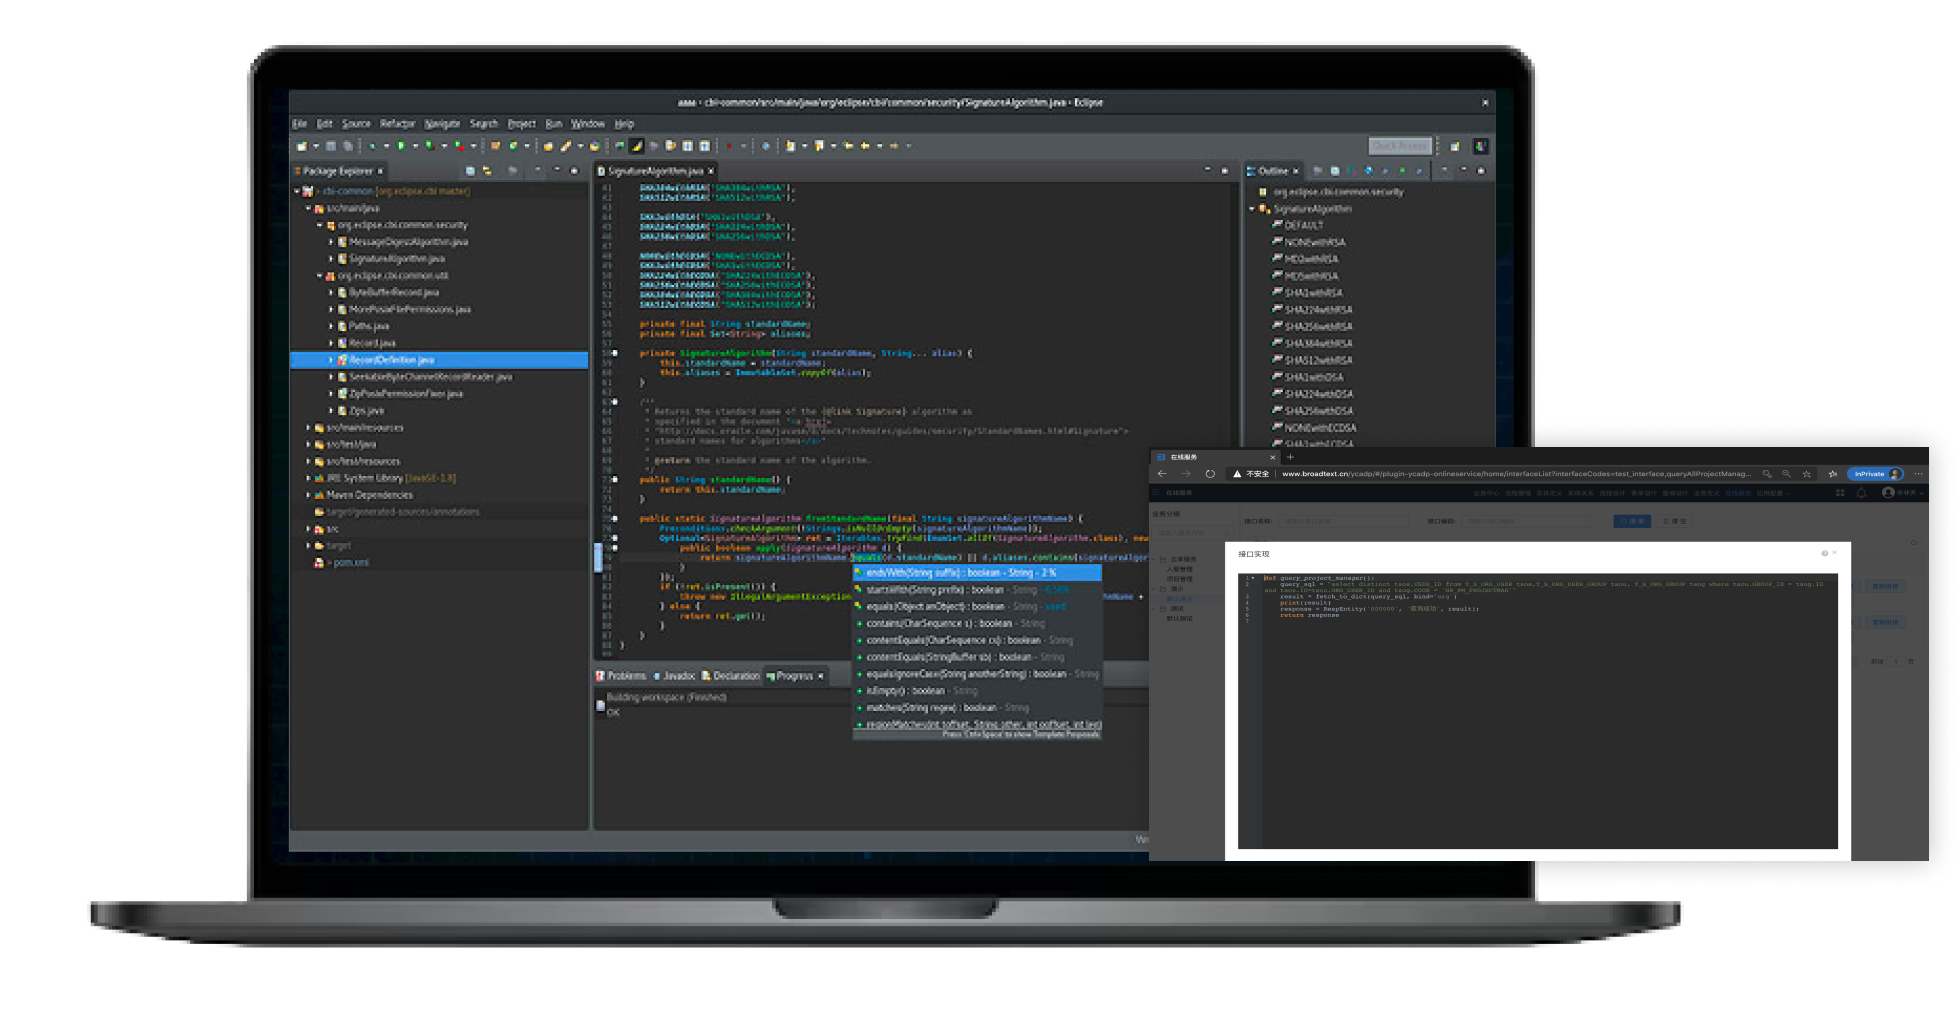
Task: Open the Refactor menu
Action: tap(397, 124)
